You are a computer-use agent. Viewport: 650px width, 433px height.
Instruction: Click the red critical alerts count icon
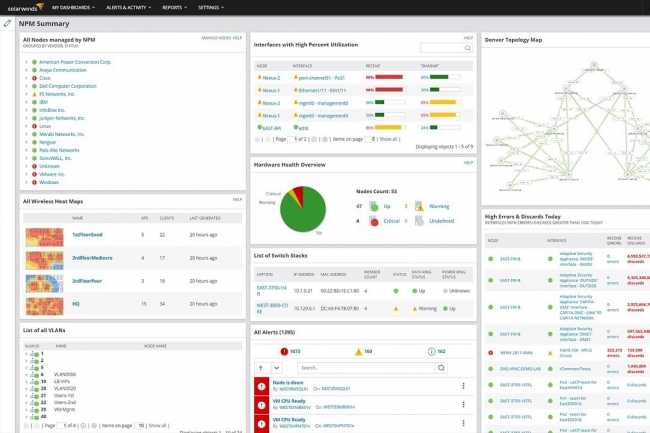(x=286, y=351)
